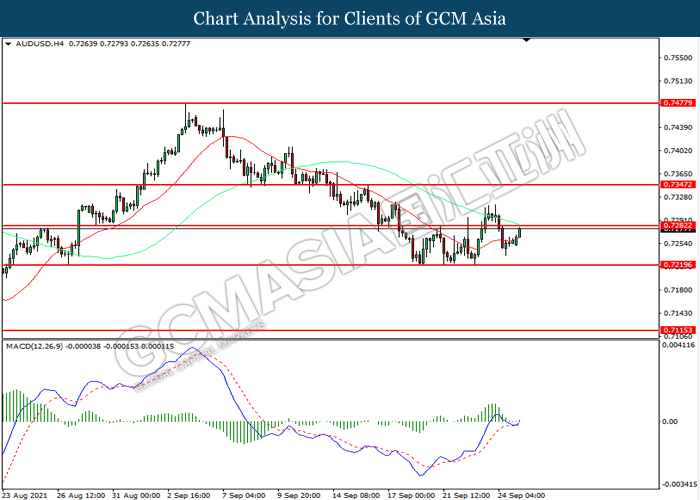Image resolution: width=700 pixels, height=500 pixels.
Task: Click the 0.72822 red price label
Action: point(678,225)
